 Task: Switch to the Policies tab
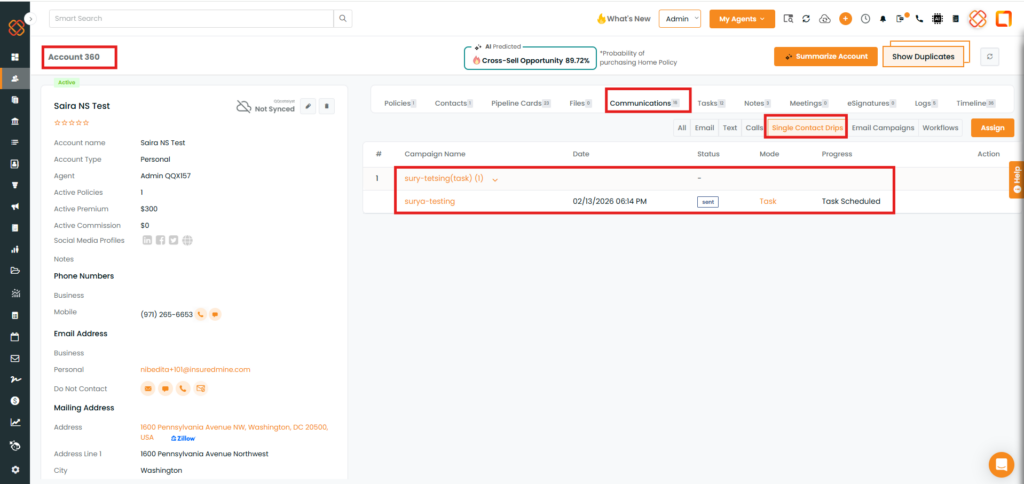(x=399, y=103)
